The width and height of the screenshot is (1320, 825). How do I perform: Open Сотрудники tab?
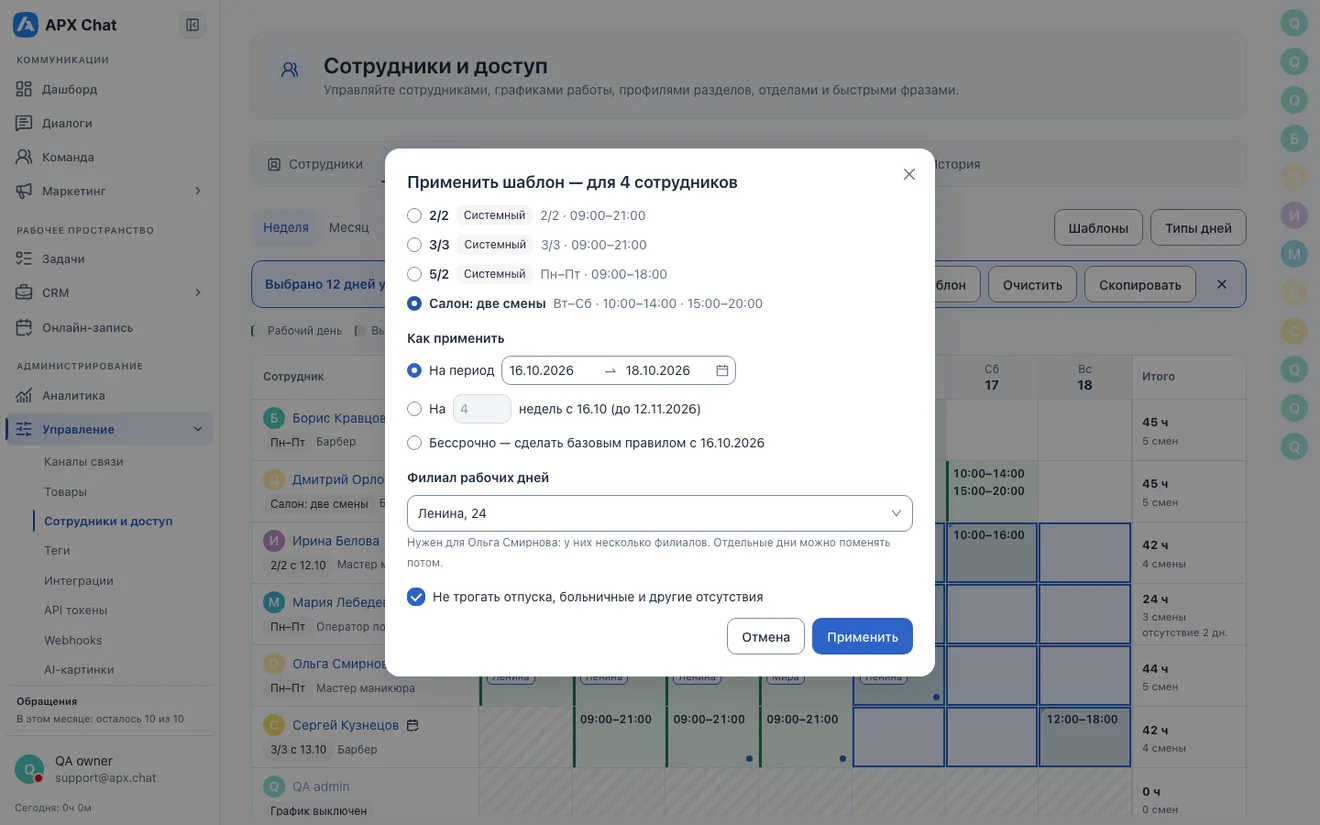(315, 164)
